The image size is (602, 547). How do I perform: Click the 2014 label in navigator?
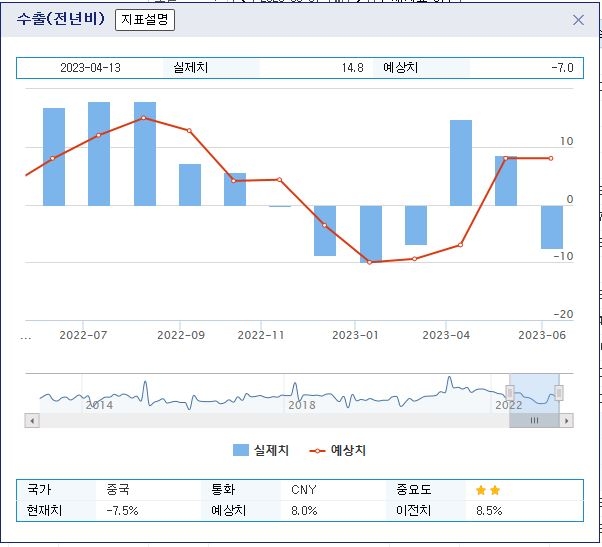pyautogui.click(x=99, y=405)
